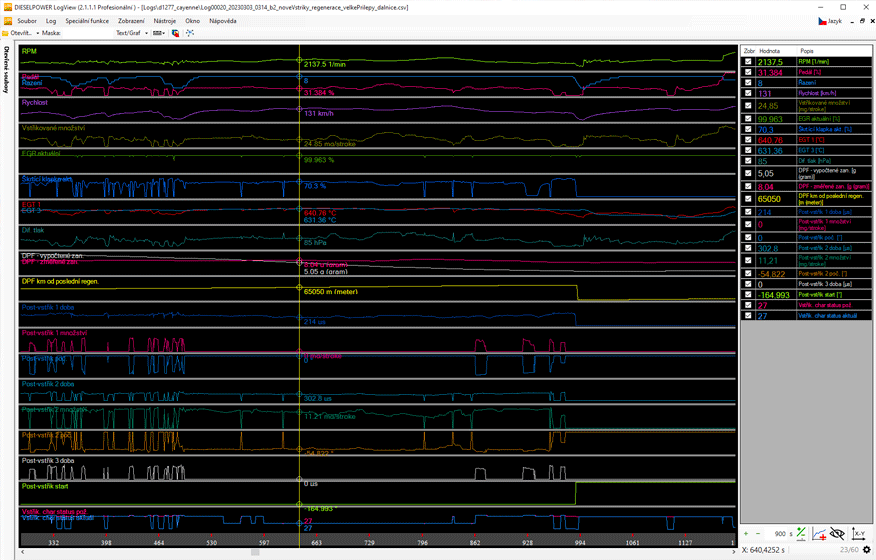The width and height of the screenshot is (876, 560).
Task: Uncheck the EGT 1 channel checkbox
Action: tap(748, 139)
